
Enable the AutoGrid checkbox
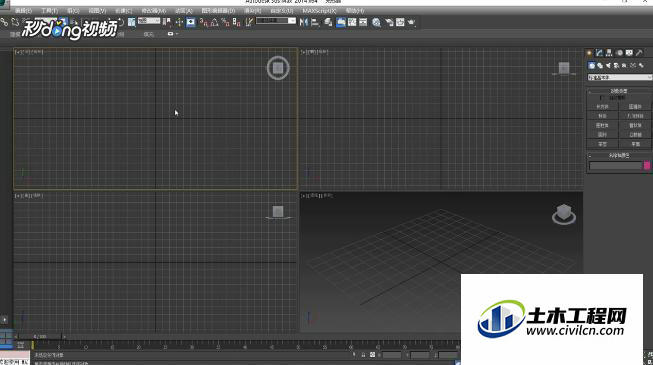point(601,98)
